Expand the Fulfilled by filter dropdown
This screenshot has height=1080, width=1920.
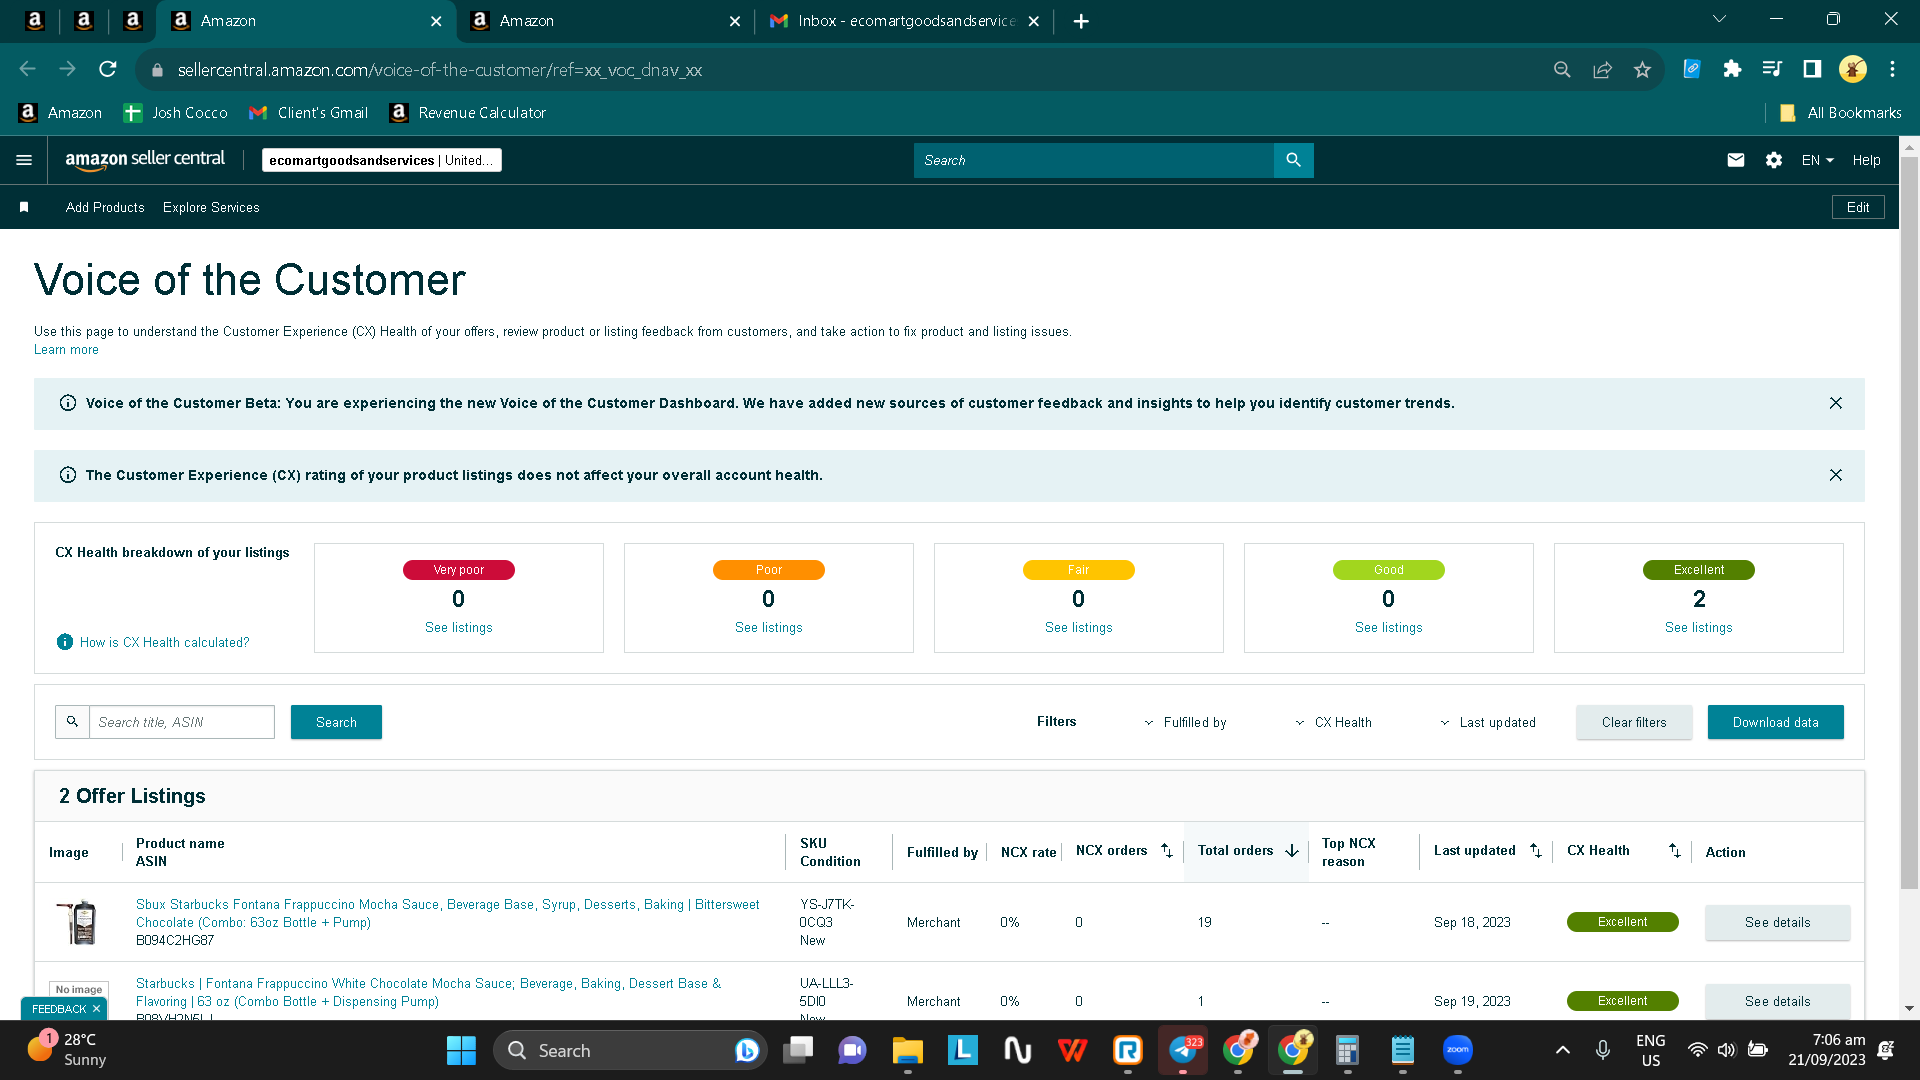[1186, 722]
